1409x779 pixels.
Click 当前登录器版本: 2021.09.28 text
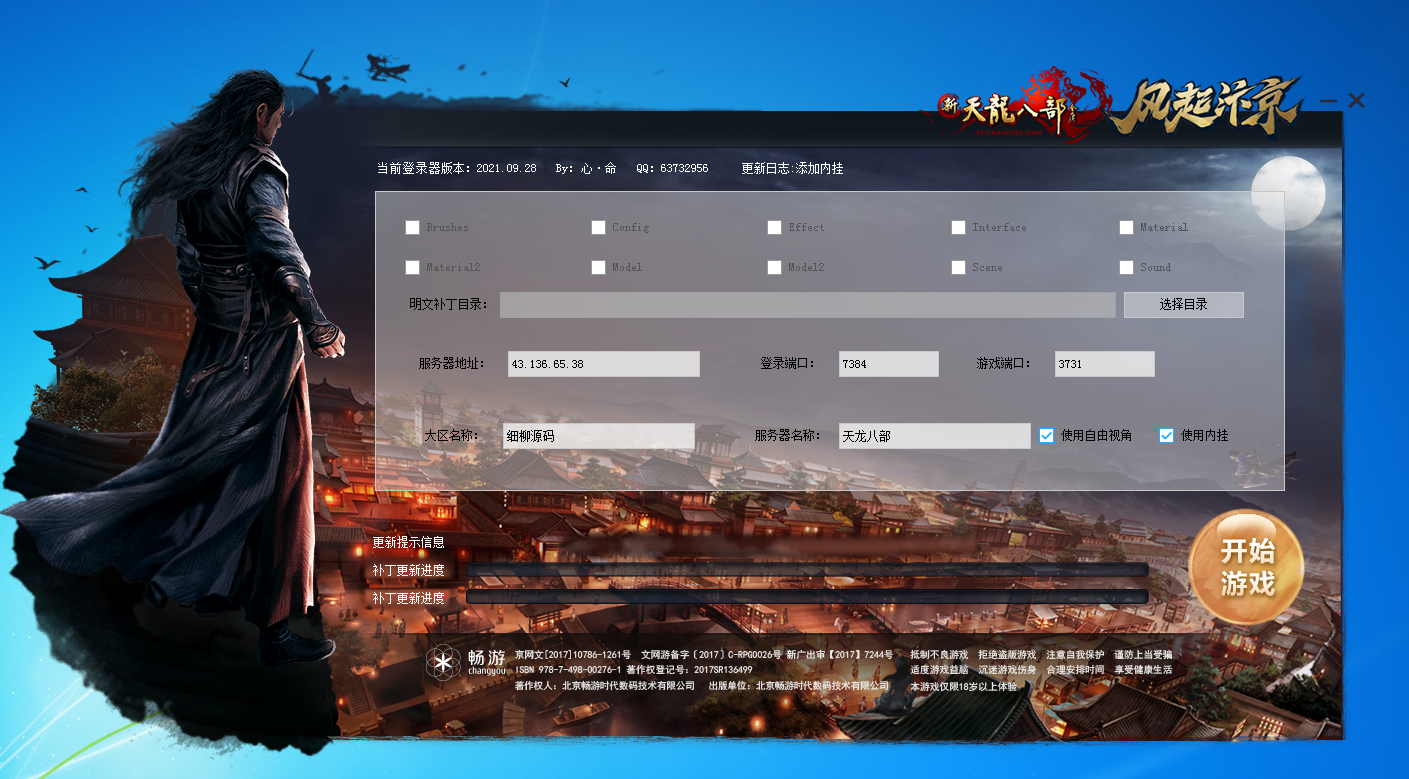(x=456, y=168)
